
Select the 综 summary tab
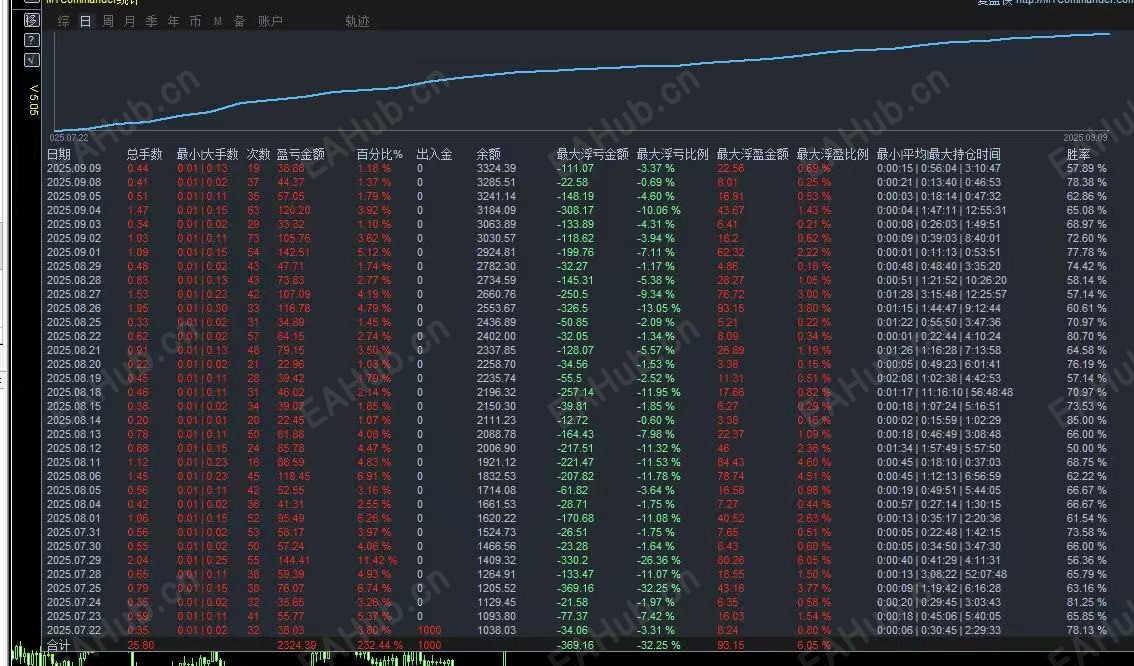(62, 20)
